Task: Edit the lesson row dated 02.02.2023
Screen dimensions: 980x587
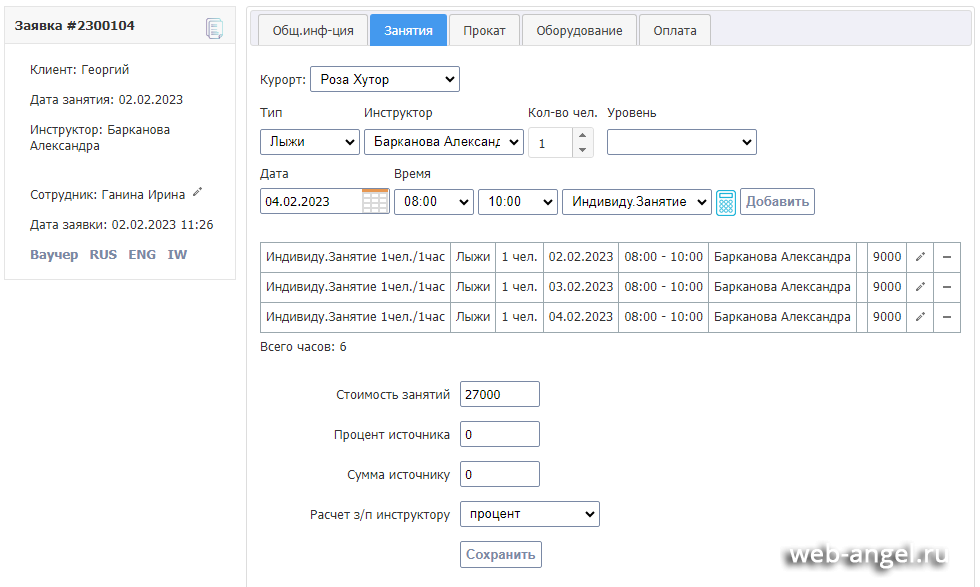Action: [x=920, y=257]
